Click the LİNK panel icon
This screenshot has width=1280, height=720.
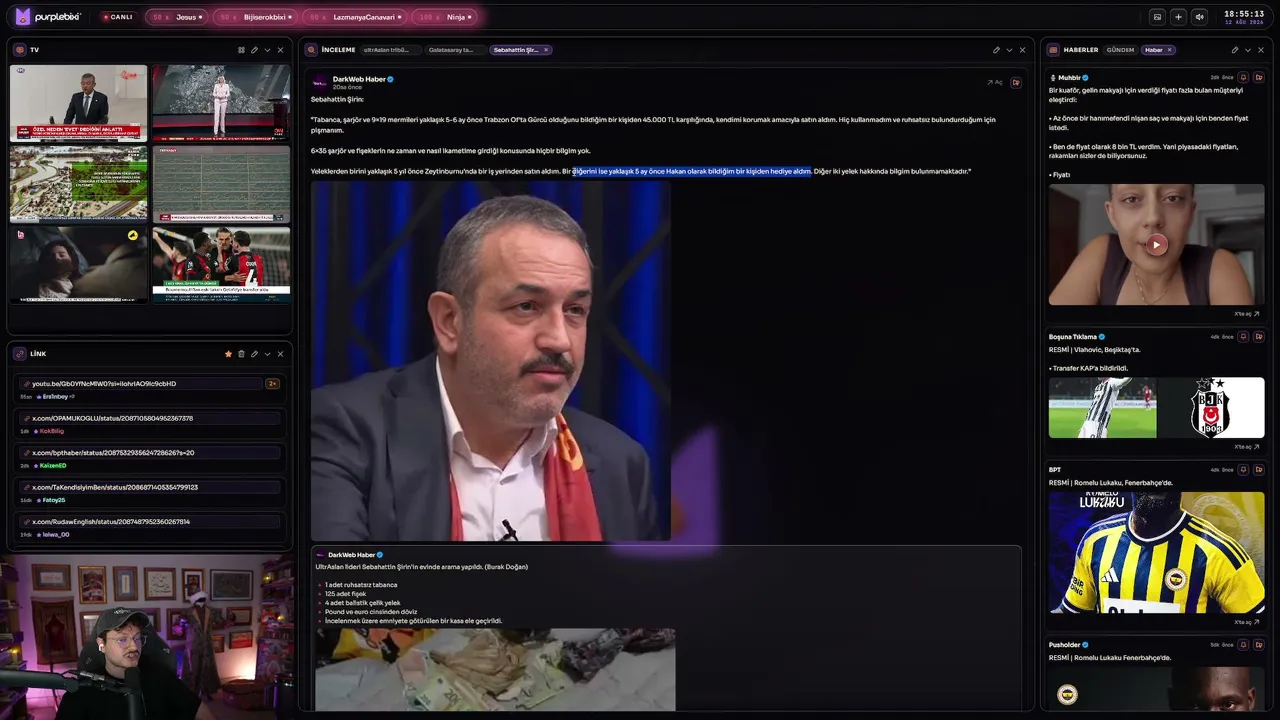[x=20, y=354]
